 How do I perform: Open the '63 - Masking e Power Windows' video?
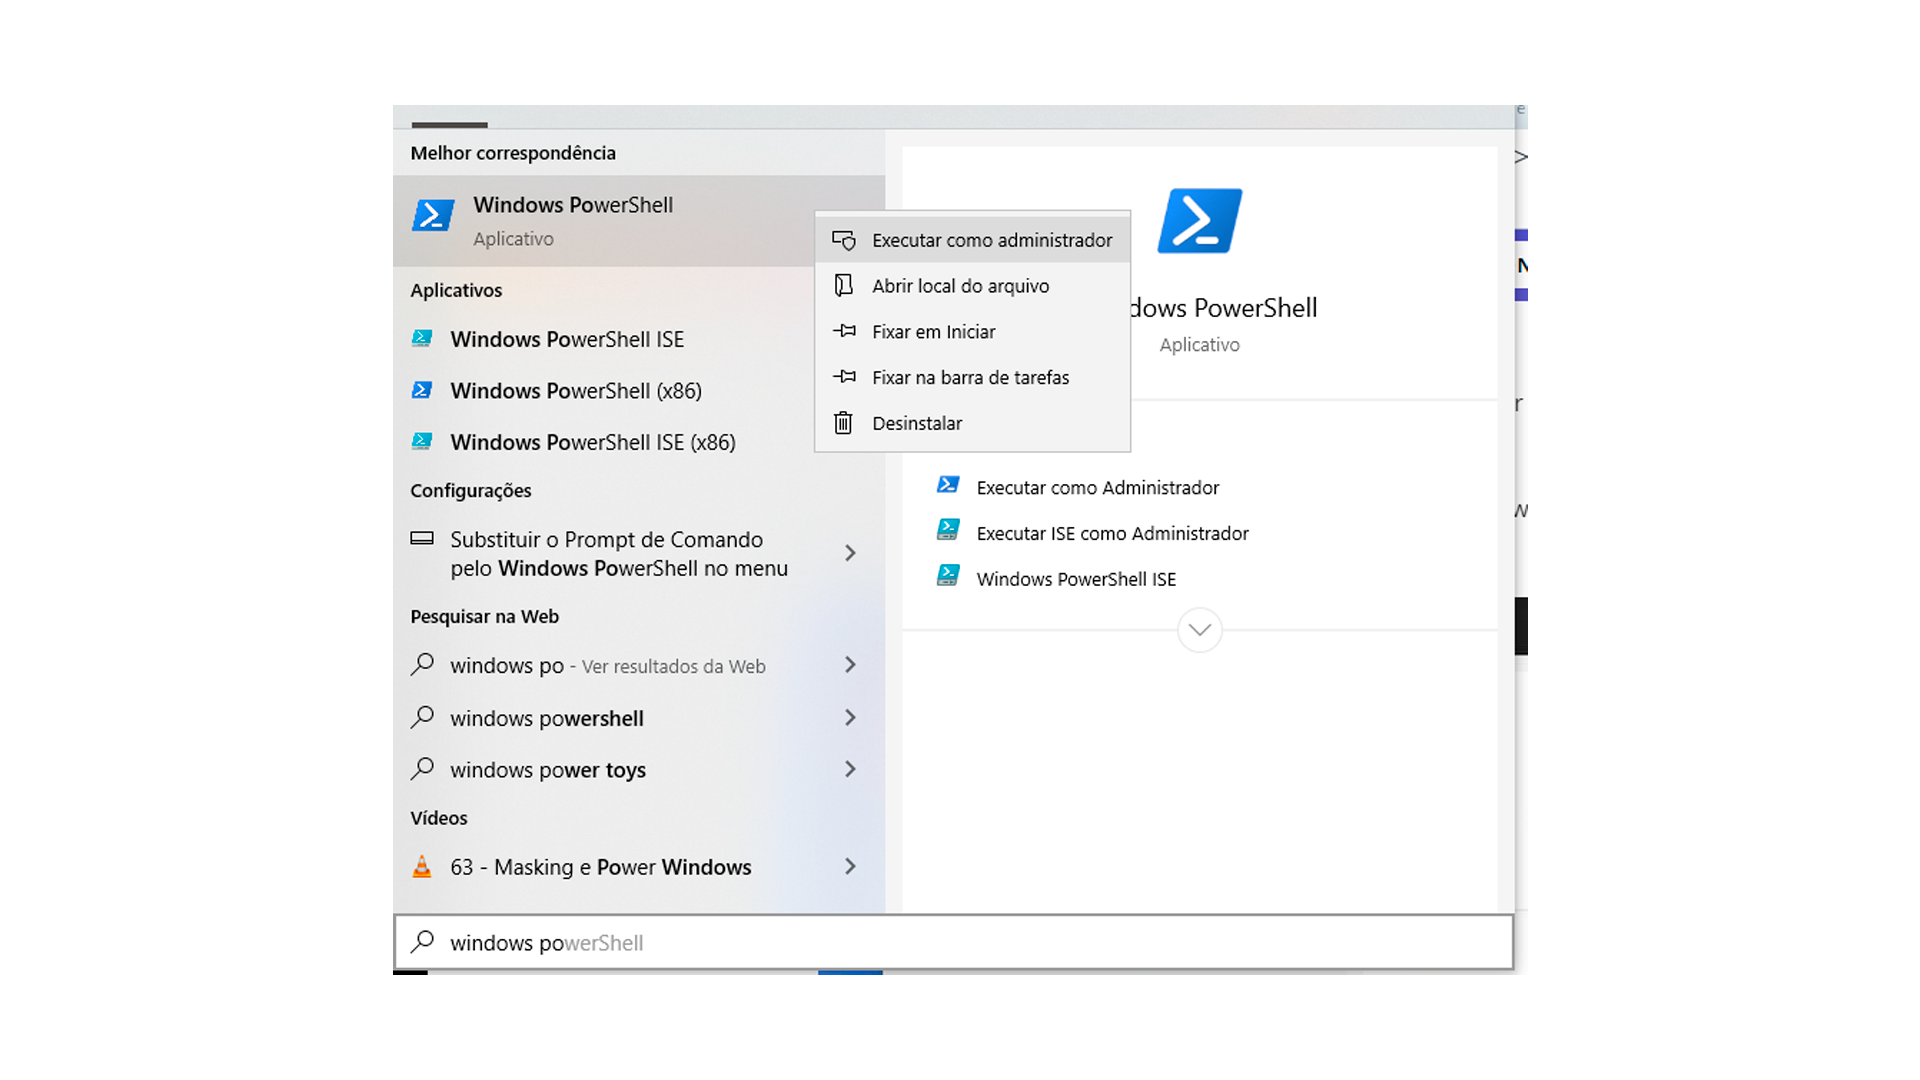tap(639, 867)
